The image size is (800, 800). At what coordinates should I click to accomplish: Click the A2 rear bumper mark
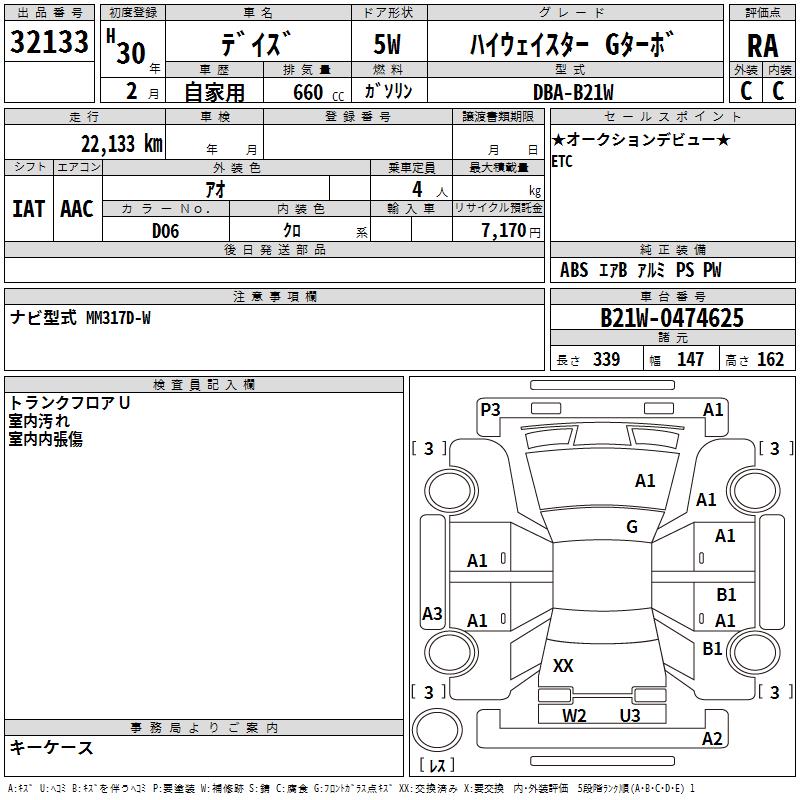click(712, 738)
